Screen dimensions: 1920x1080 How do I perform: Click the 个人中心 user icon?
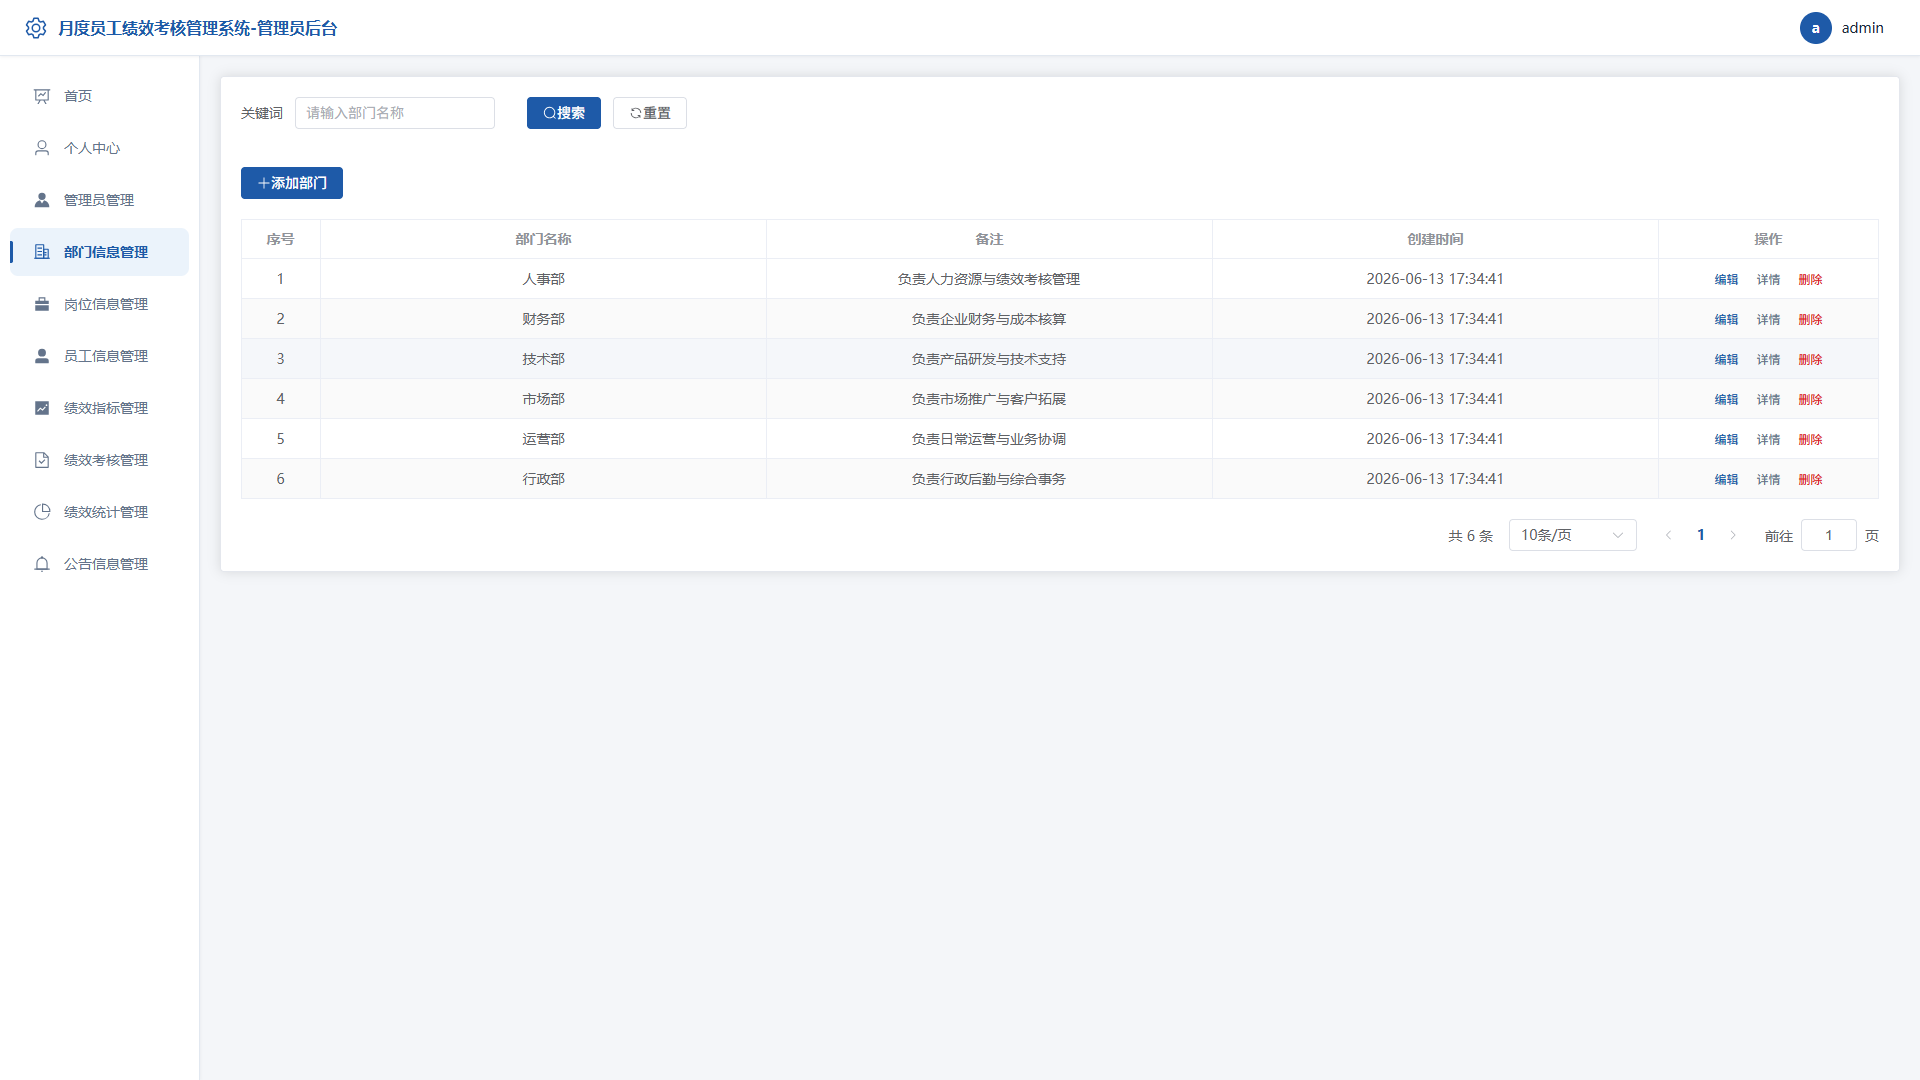(42, 148)
